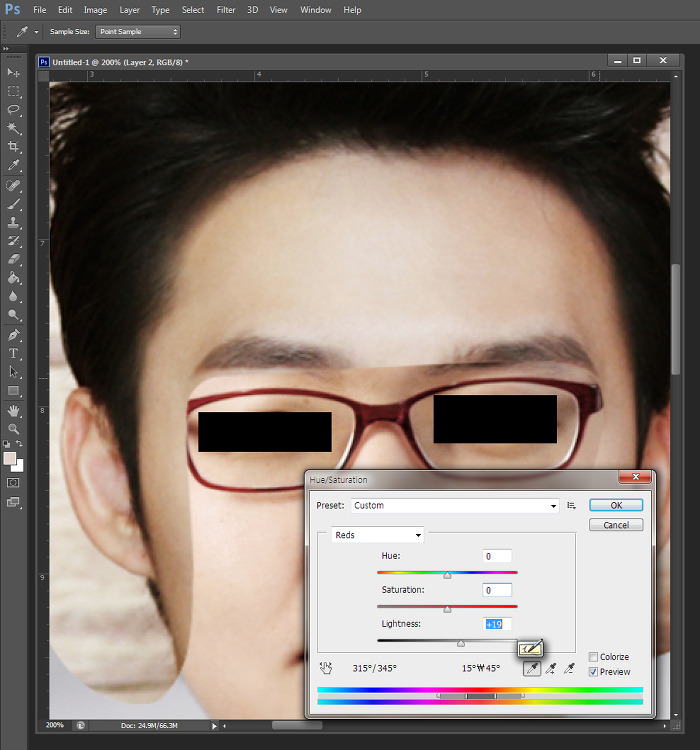
Task: Click the Add to Sample eyedropper
Action: [x=550, y=669]
